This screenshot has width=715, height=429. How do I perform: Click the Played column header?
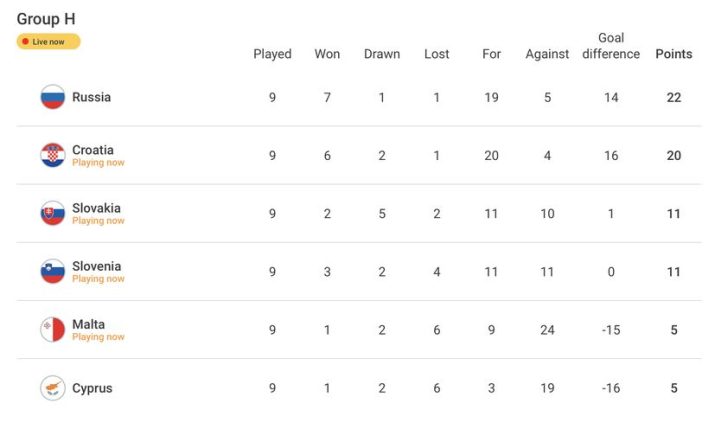click(272, 54)
